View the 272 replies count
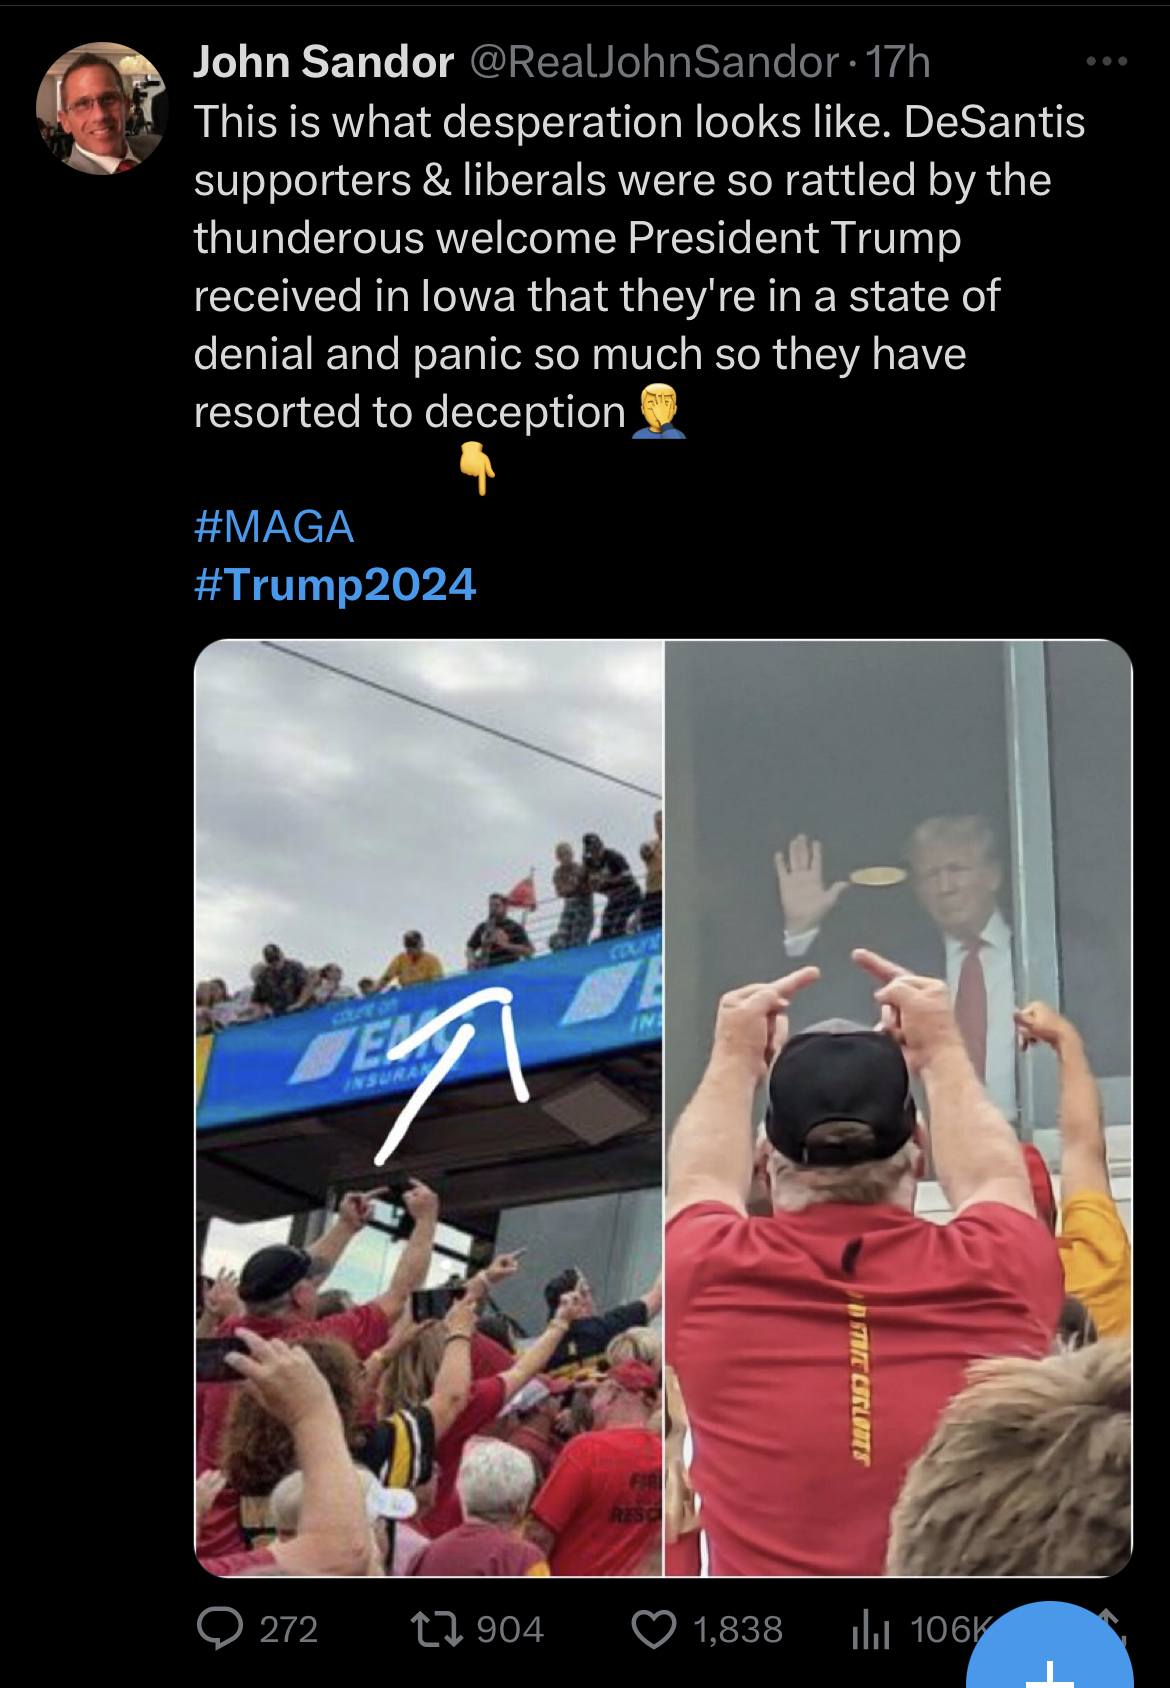 (x=289, y=1630)
